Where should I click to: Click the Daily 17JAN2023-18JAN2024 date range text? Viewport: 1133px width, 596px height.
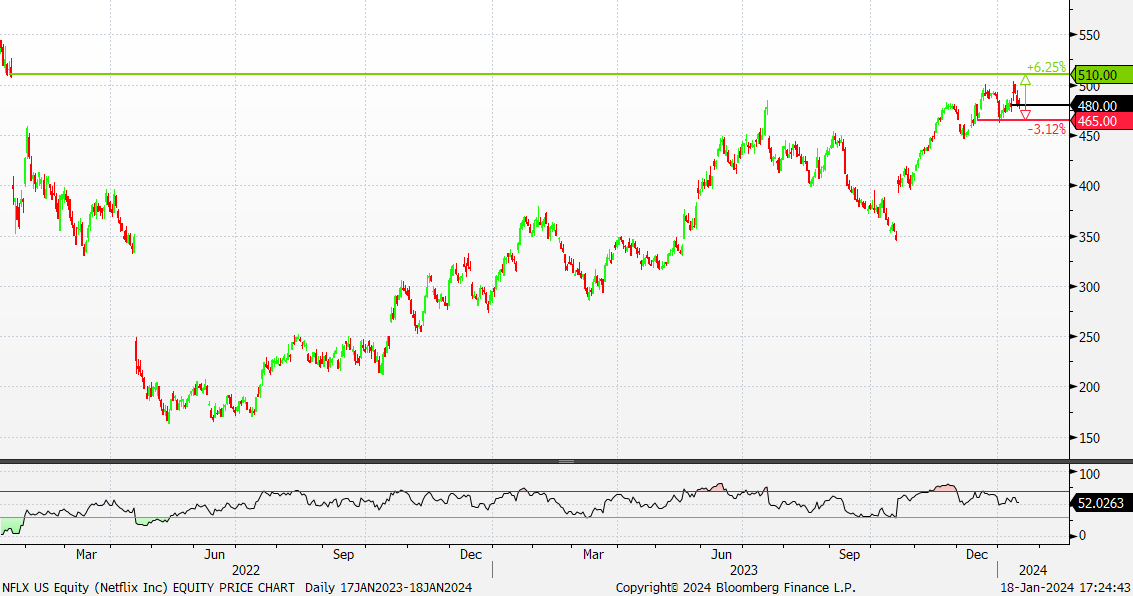(x=388, y=588)
